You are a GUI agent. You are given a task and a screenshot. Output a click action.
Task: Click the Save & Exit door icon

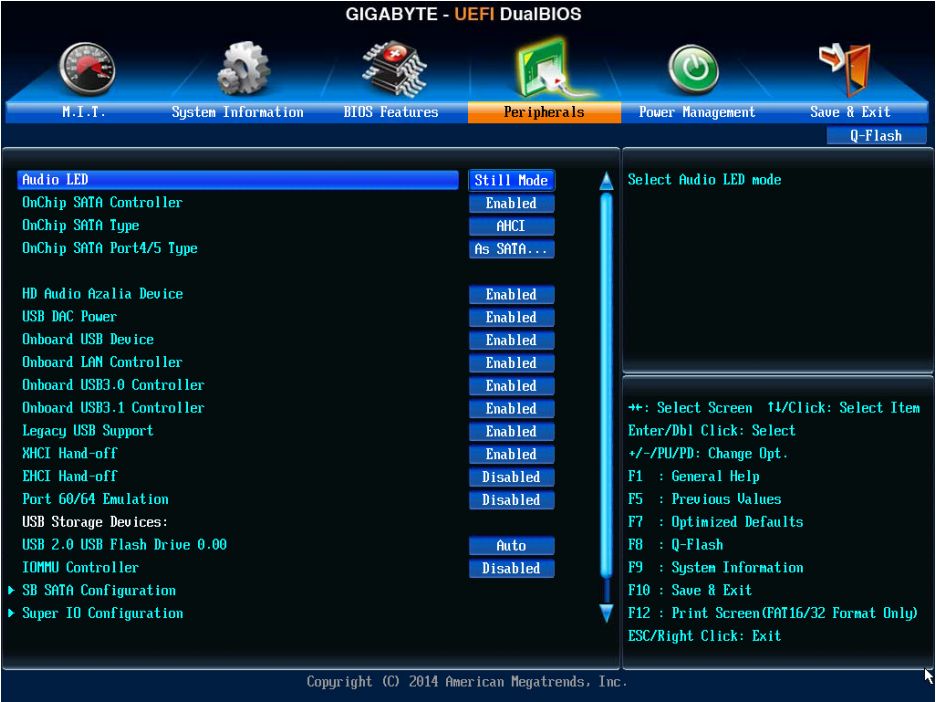coord(845,69)
